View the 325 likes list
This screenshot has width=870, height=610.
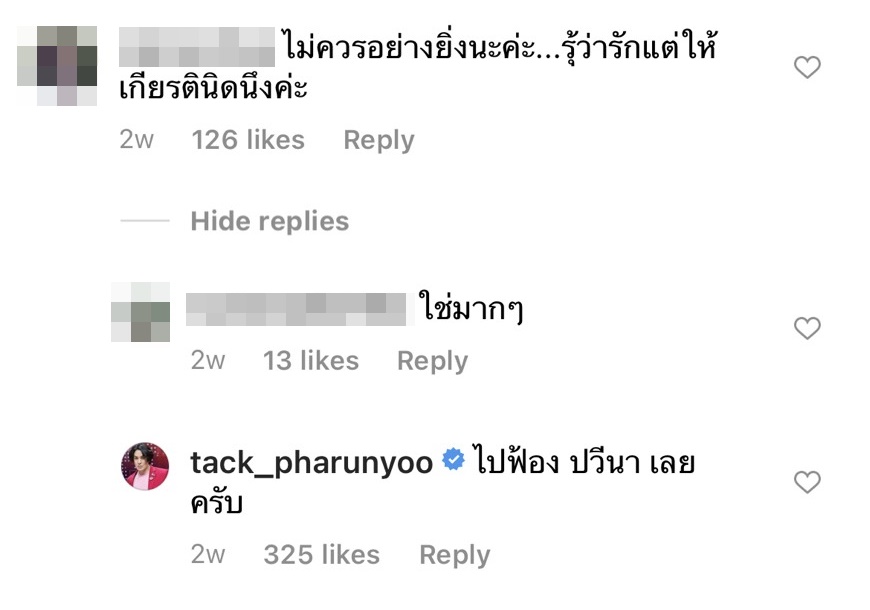coord(321,554)
